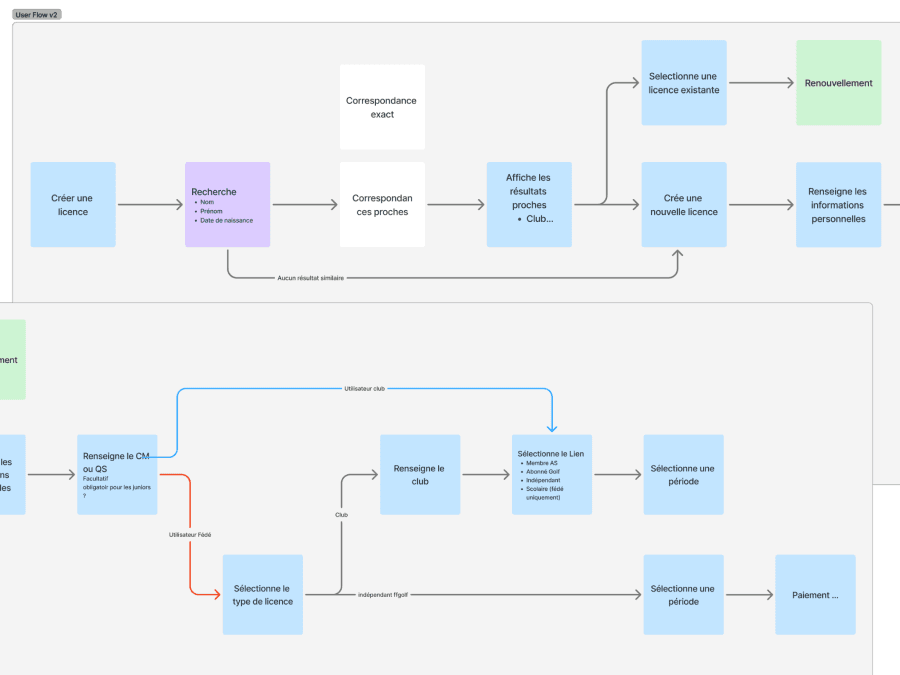Click 'Selectionne une licence existante' node
Image resolution: width=900 pixels, height=675 pixels.
(683, 82)
